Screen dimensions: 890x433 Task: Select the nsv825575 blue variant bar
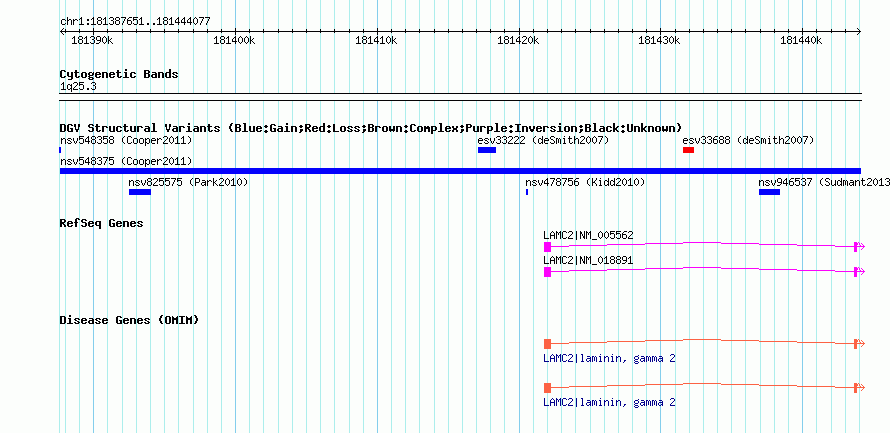click(x=140, y=192)
